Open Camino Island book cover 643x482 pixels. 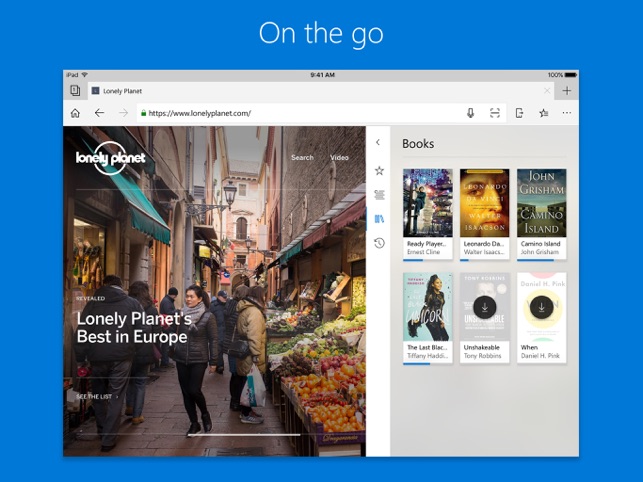[x=542, y=203]
